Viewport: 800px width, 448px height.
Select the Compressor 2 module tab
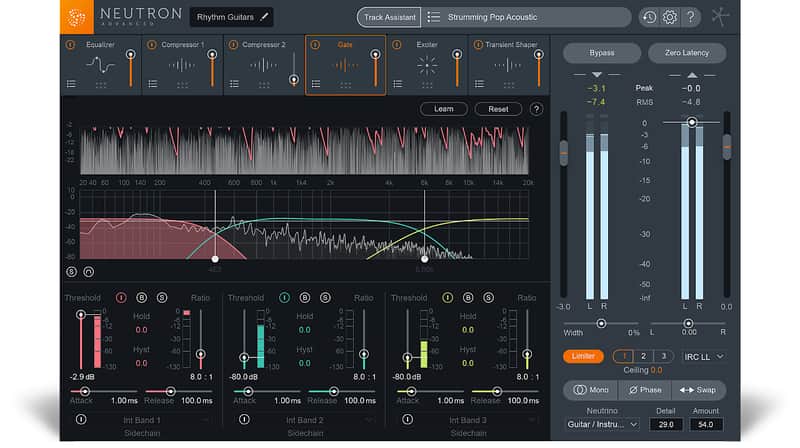[x=264, y=65]
